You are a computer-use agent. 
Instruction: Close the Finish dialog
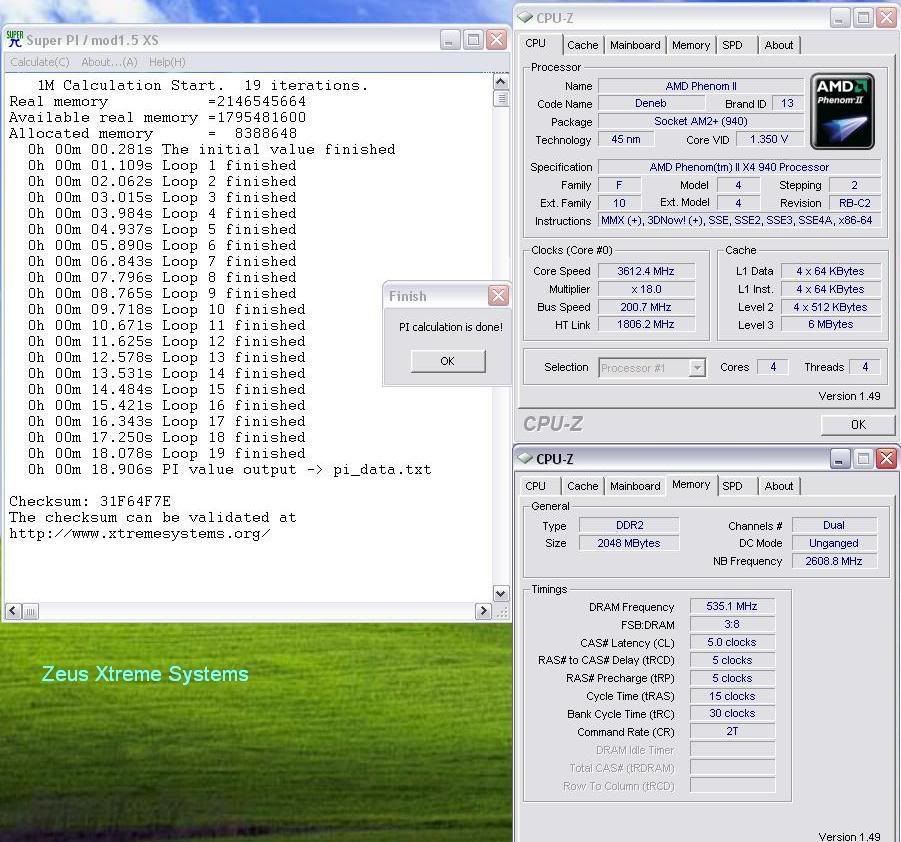pyautogui.click(x=498, y=295)
